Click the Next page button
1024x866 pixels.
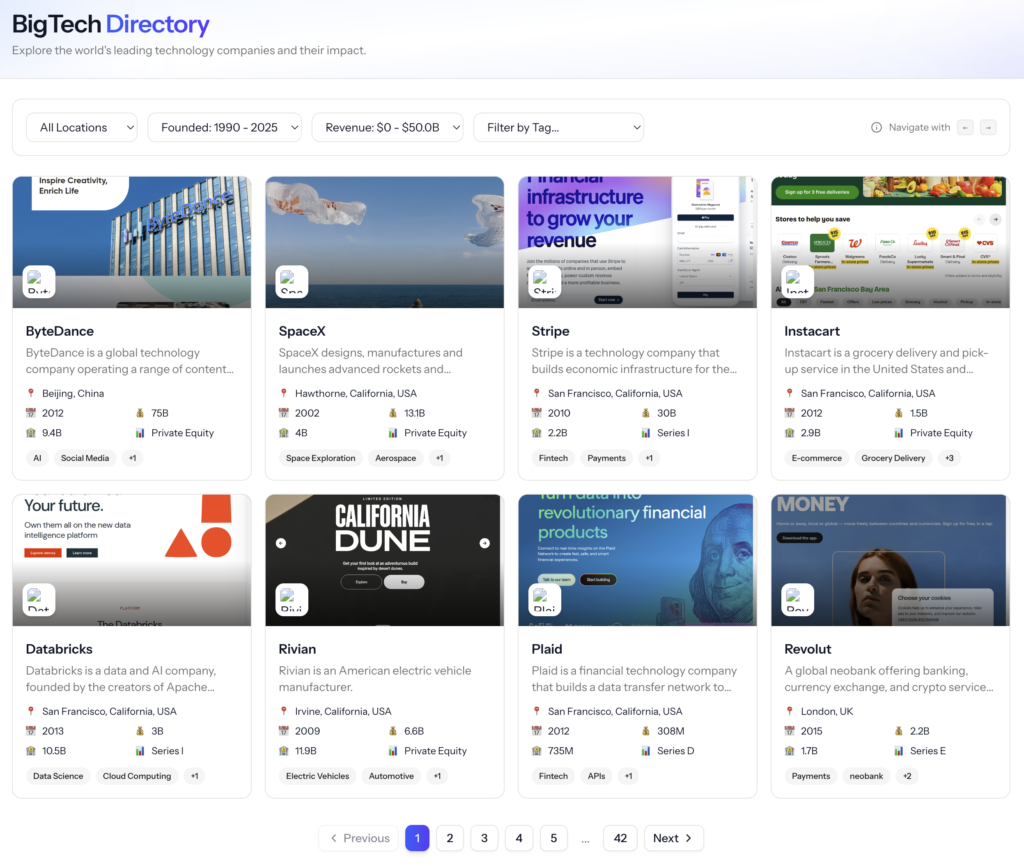click(673, 838)
